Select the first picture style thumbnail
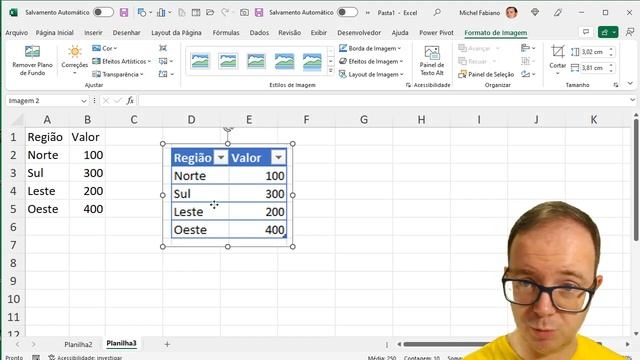 coord(200,61)
